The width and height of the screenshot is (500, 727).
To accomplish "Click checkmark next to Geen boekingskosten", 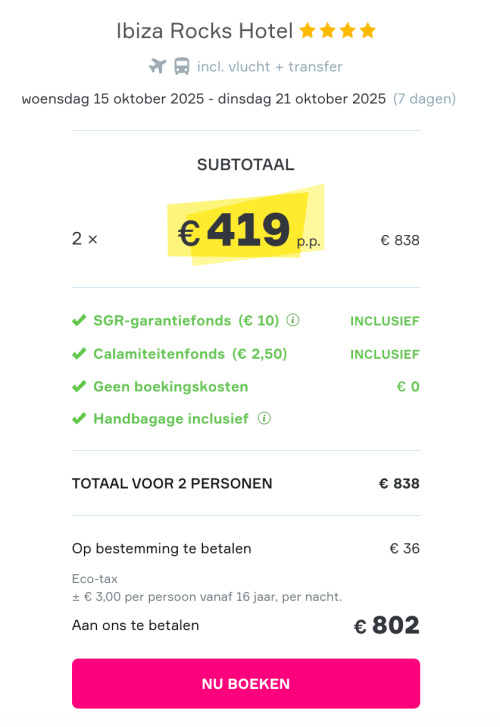I will 79,386.
